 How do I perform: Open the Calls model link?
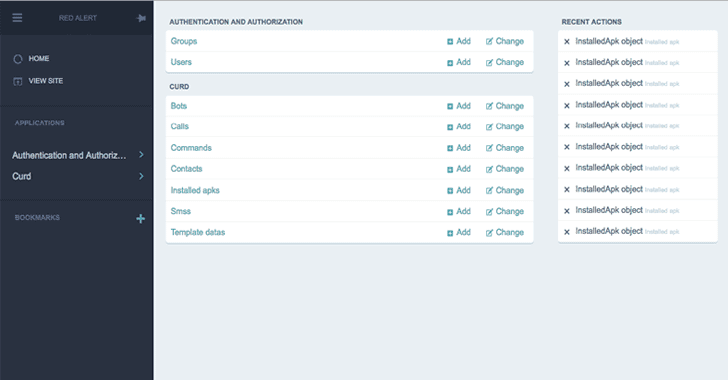pyautogui.click(x=180, y=126)
